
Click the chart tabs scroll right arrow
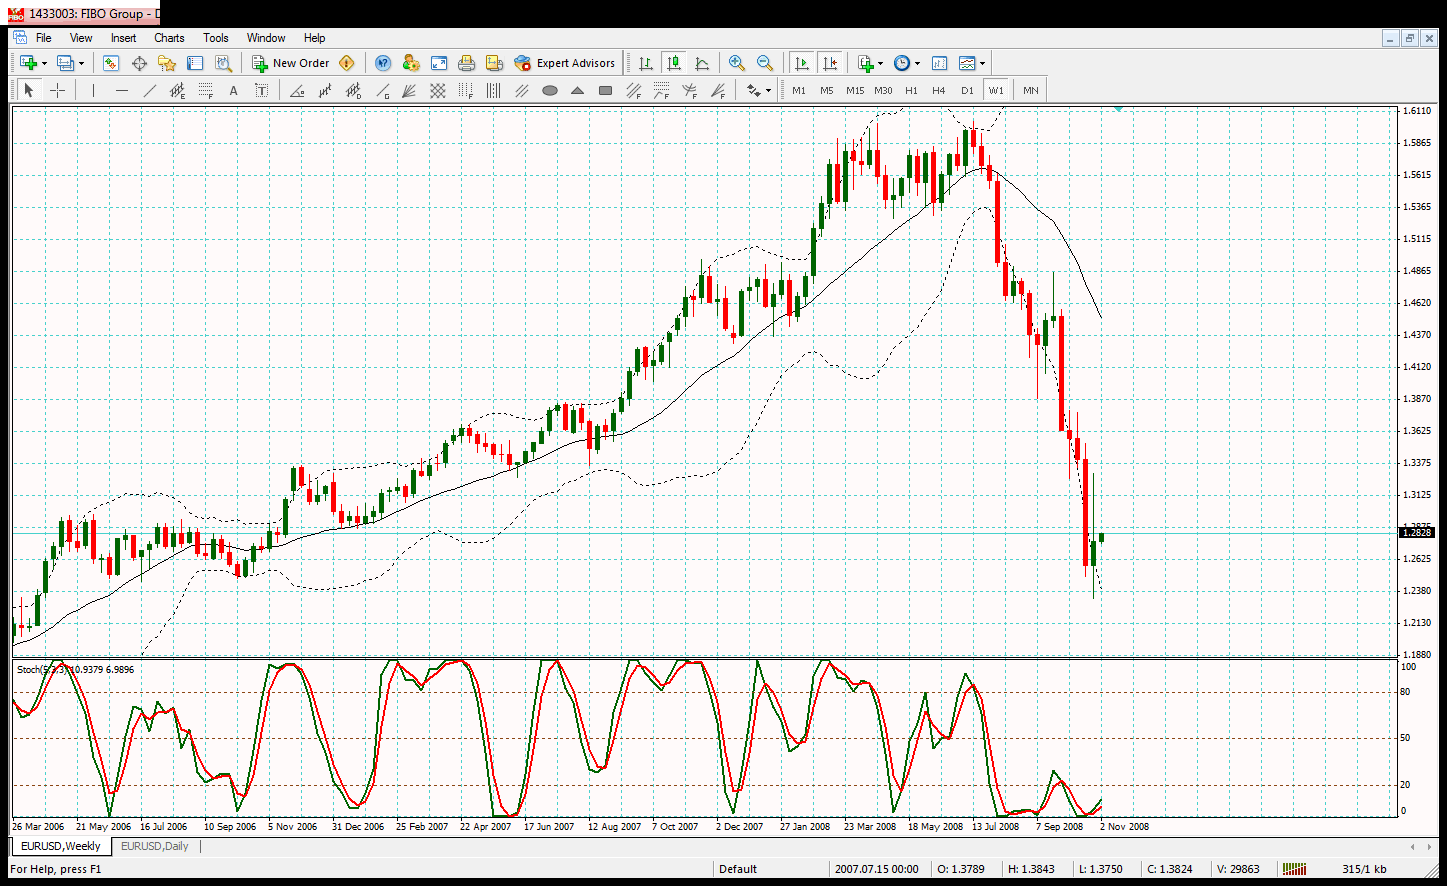pyautogui.click(x=1427, y=847)
